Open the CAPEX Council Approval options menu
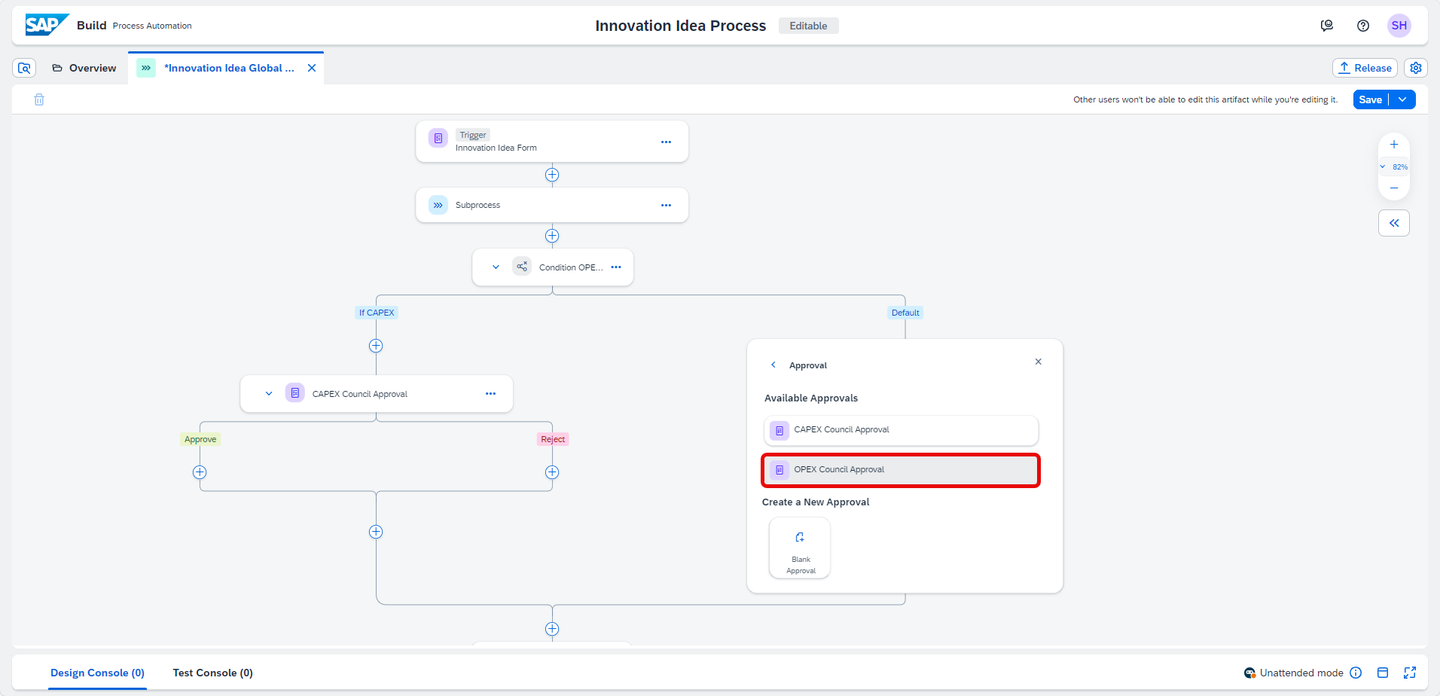This screenshot has height=696, width=1440. (491, 394)
